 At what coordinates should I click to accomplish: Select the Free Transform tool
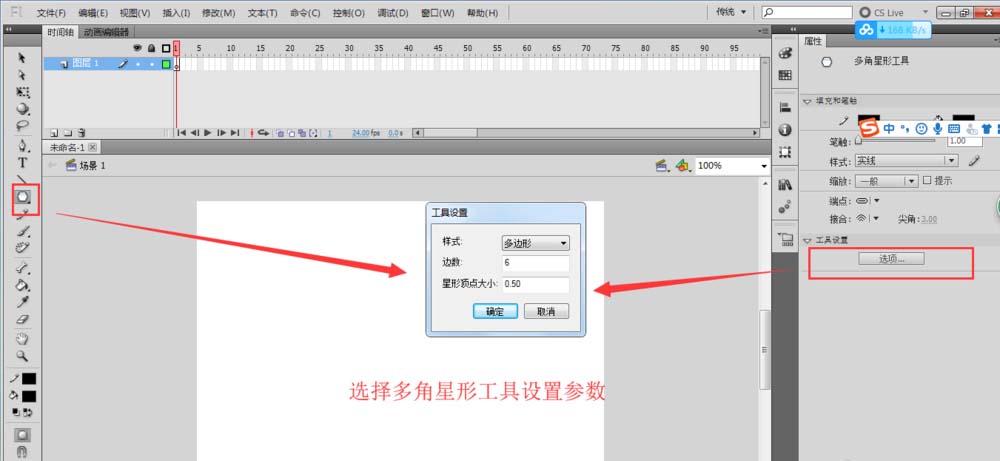(22, 92)
